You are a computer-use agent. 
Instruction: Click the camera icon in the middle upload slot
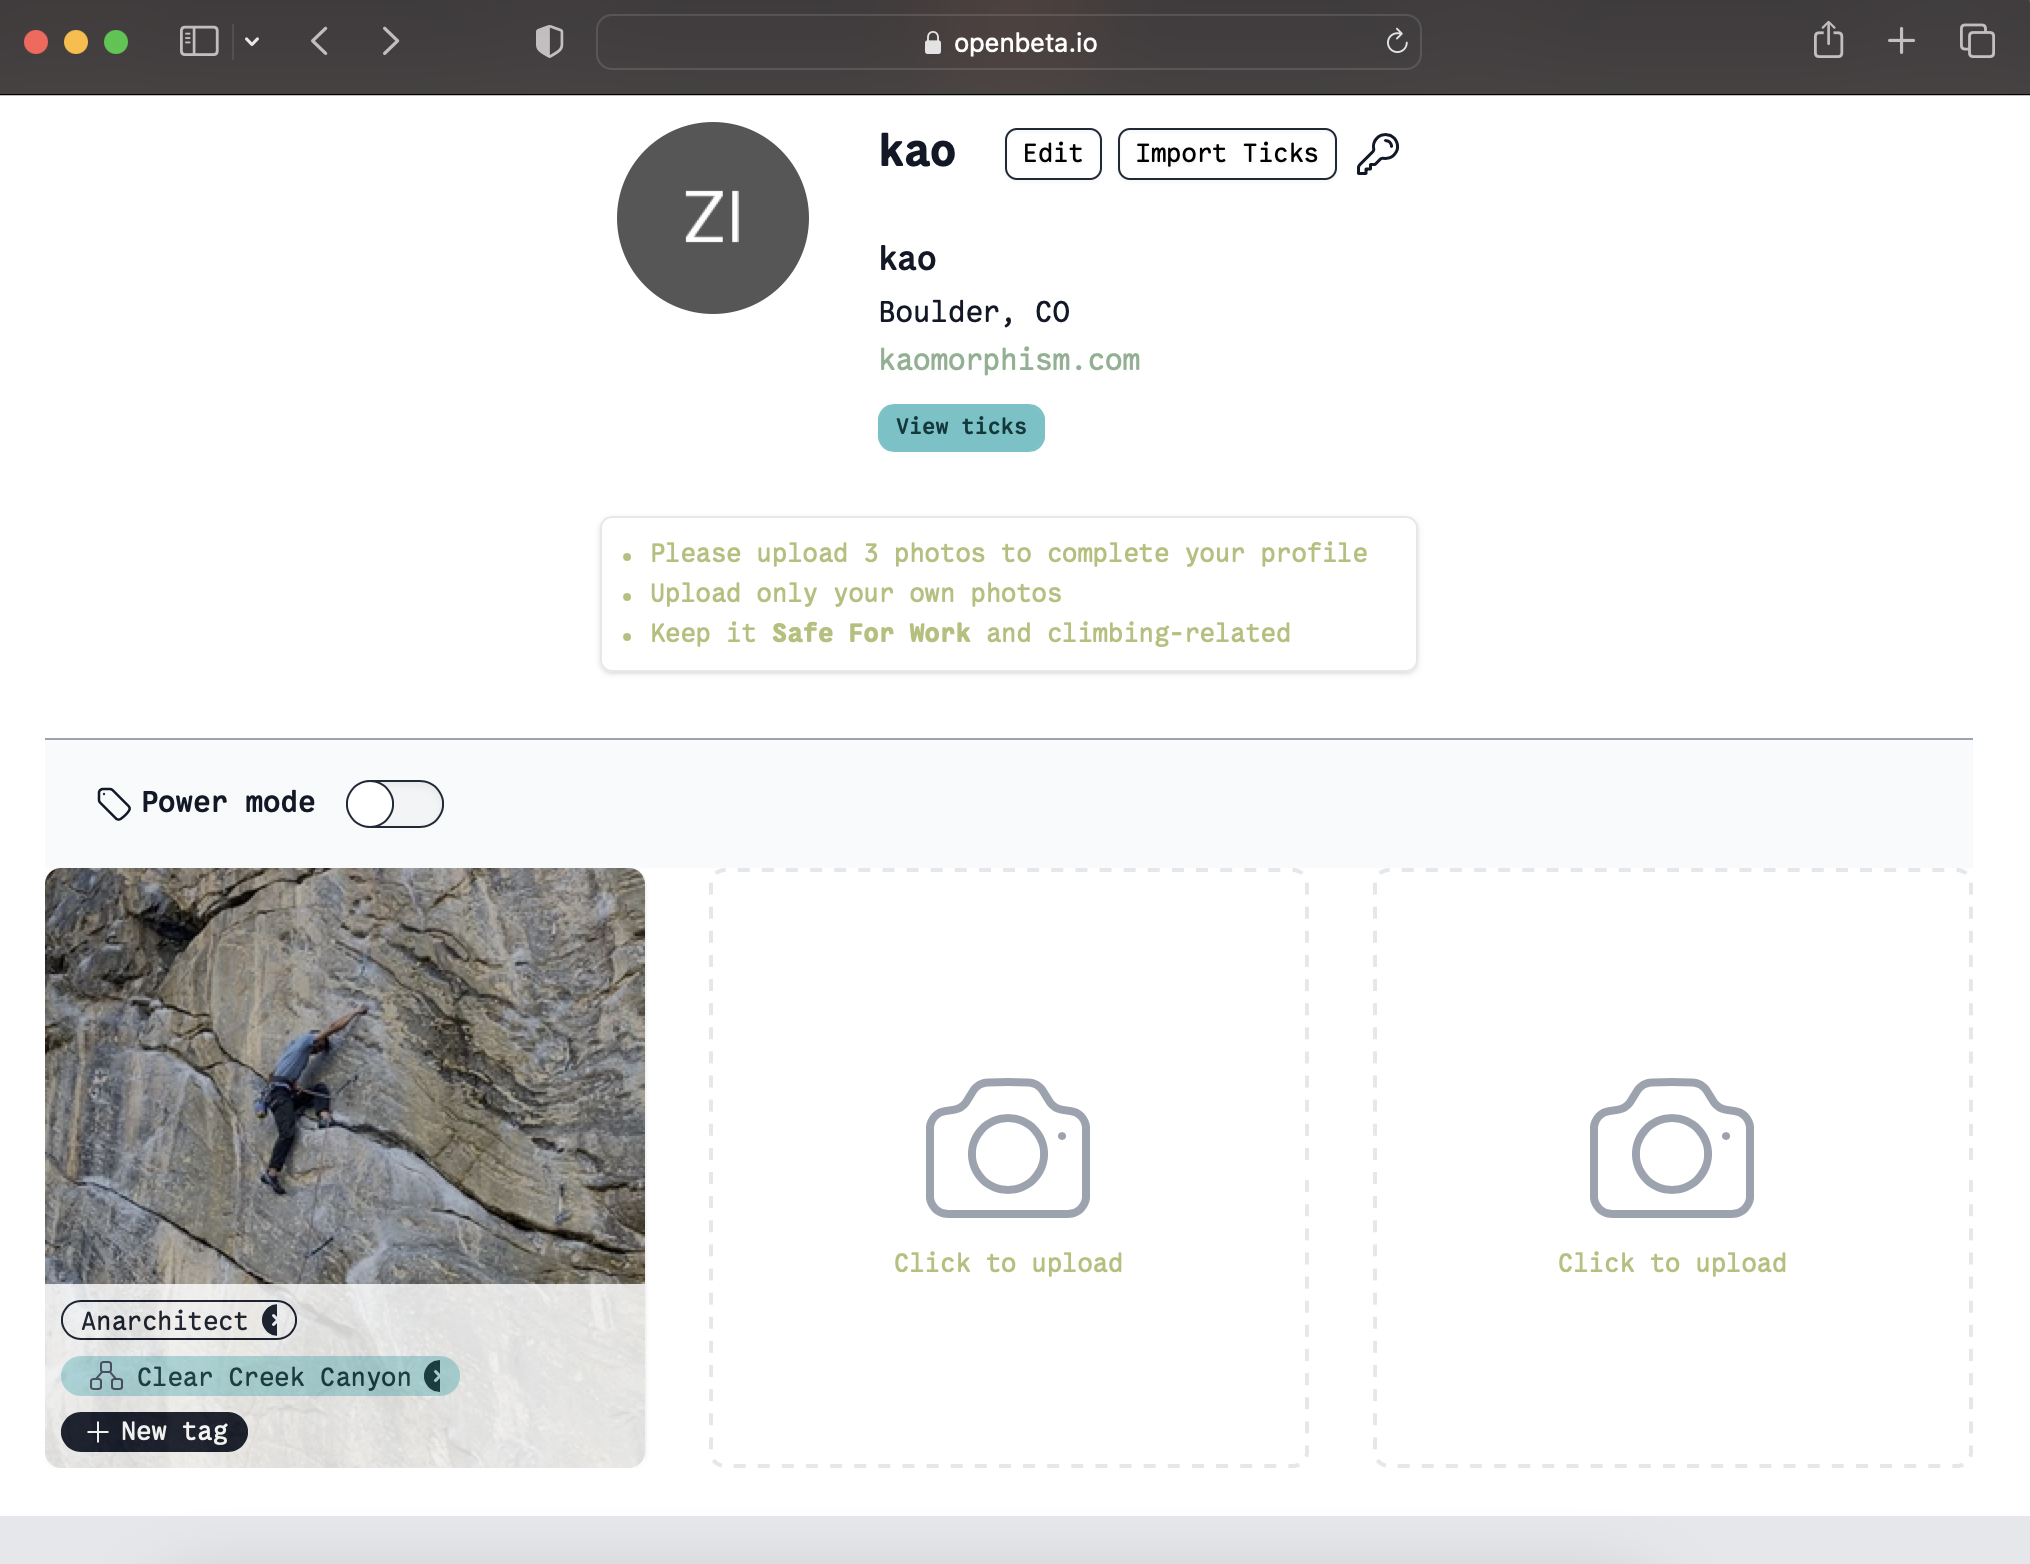pos(1007,1148)
